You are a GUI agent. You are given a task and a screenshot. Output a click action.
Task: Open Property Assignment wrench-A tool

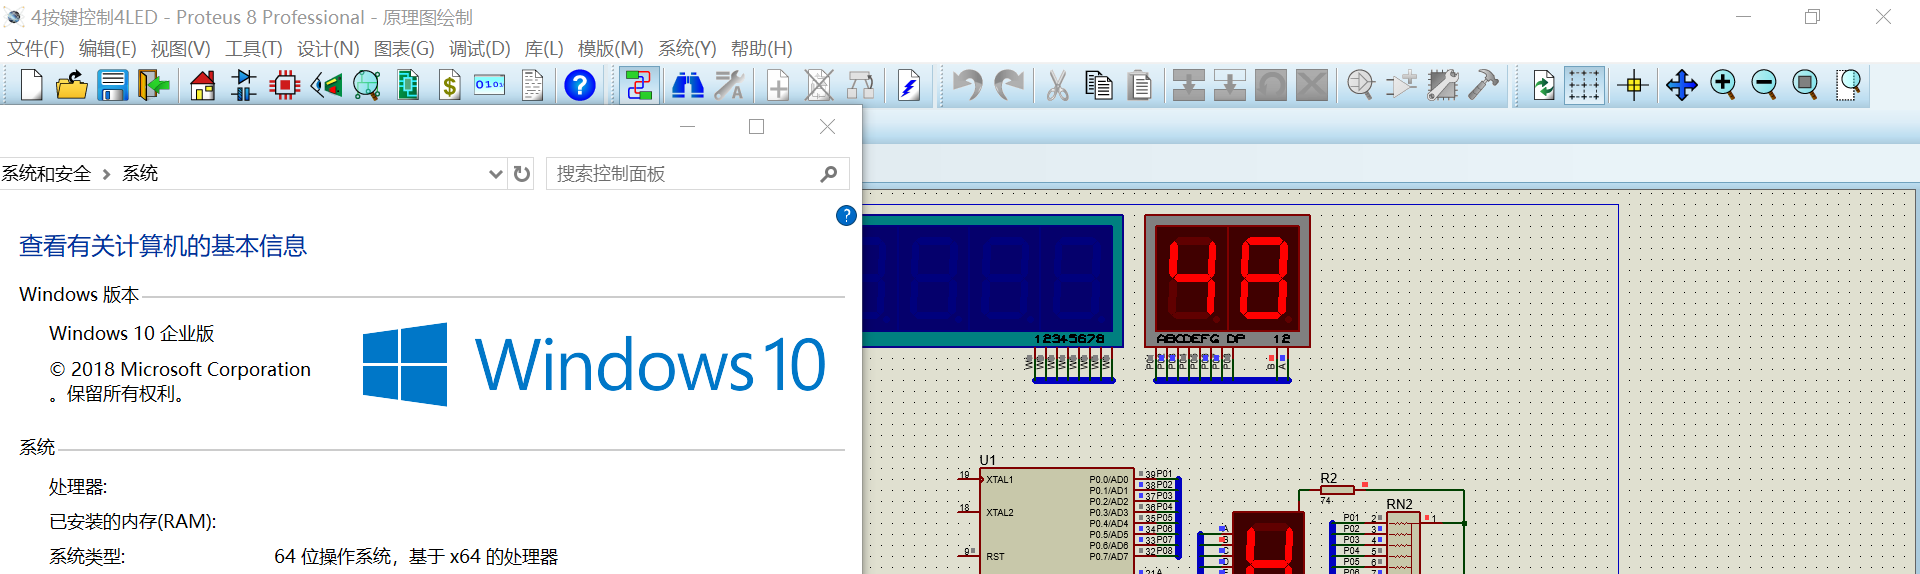pos(729,86)
